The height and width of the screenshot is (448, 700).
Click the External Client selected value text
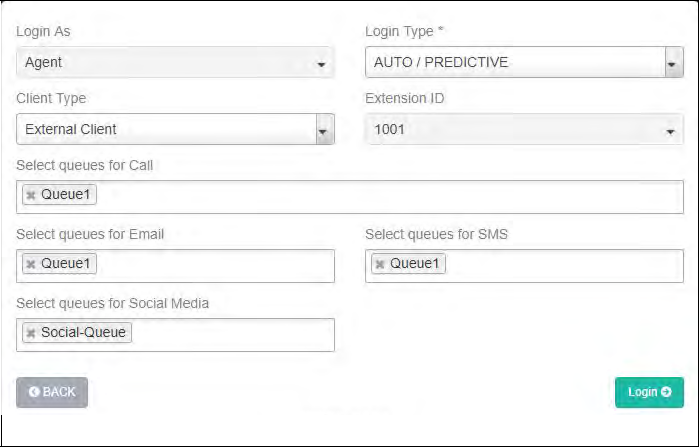point(71,129)
